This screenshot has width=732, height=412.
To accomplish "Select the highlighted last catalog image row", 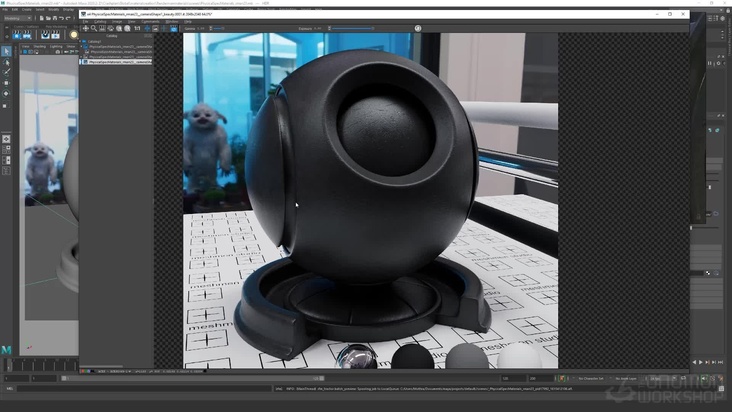I will point(117,62).
